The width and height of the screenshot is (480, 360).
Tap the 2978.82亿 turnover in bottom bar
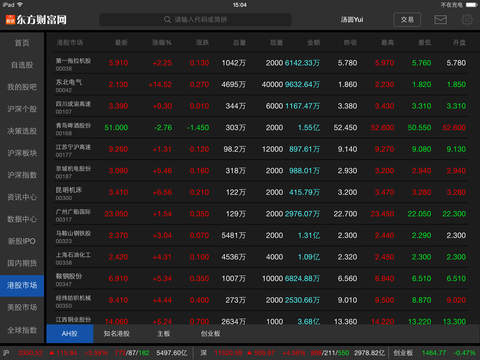pos(369,353)
